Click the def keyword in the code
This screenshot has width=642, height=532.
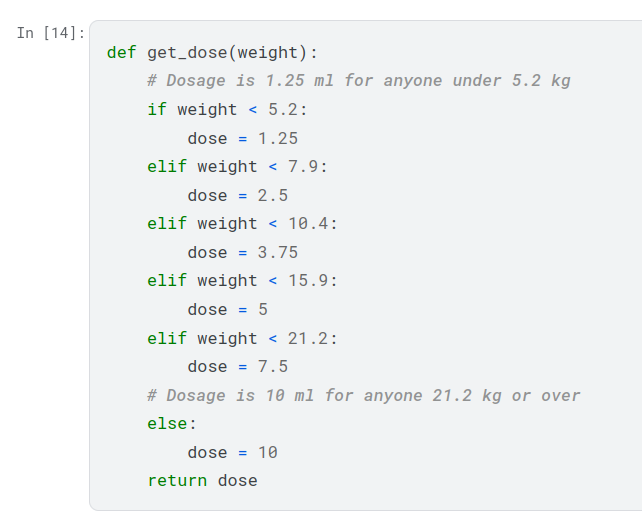point(122,52)
